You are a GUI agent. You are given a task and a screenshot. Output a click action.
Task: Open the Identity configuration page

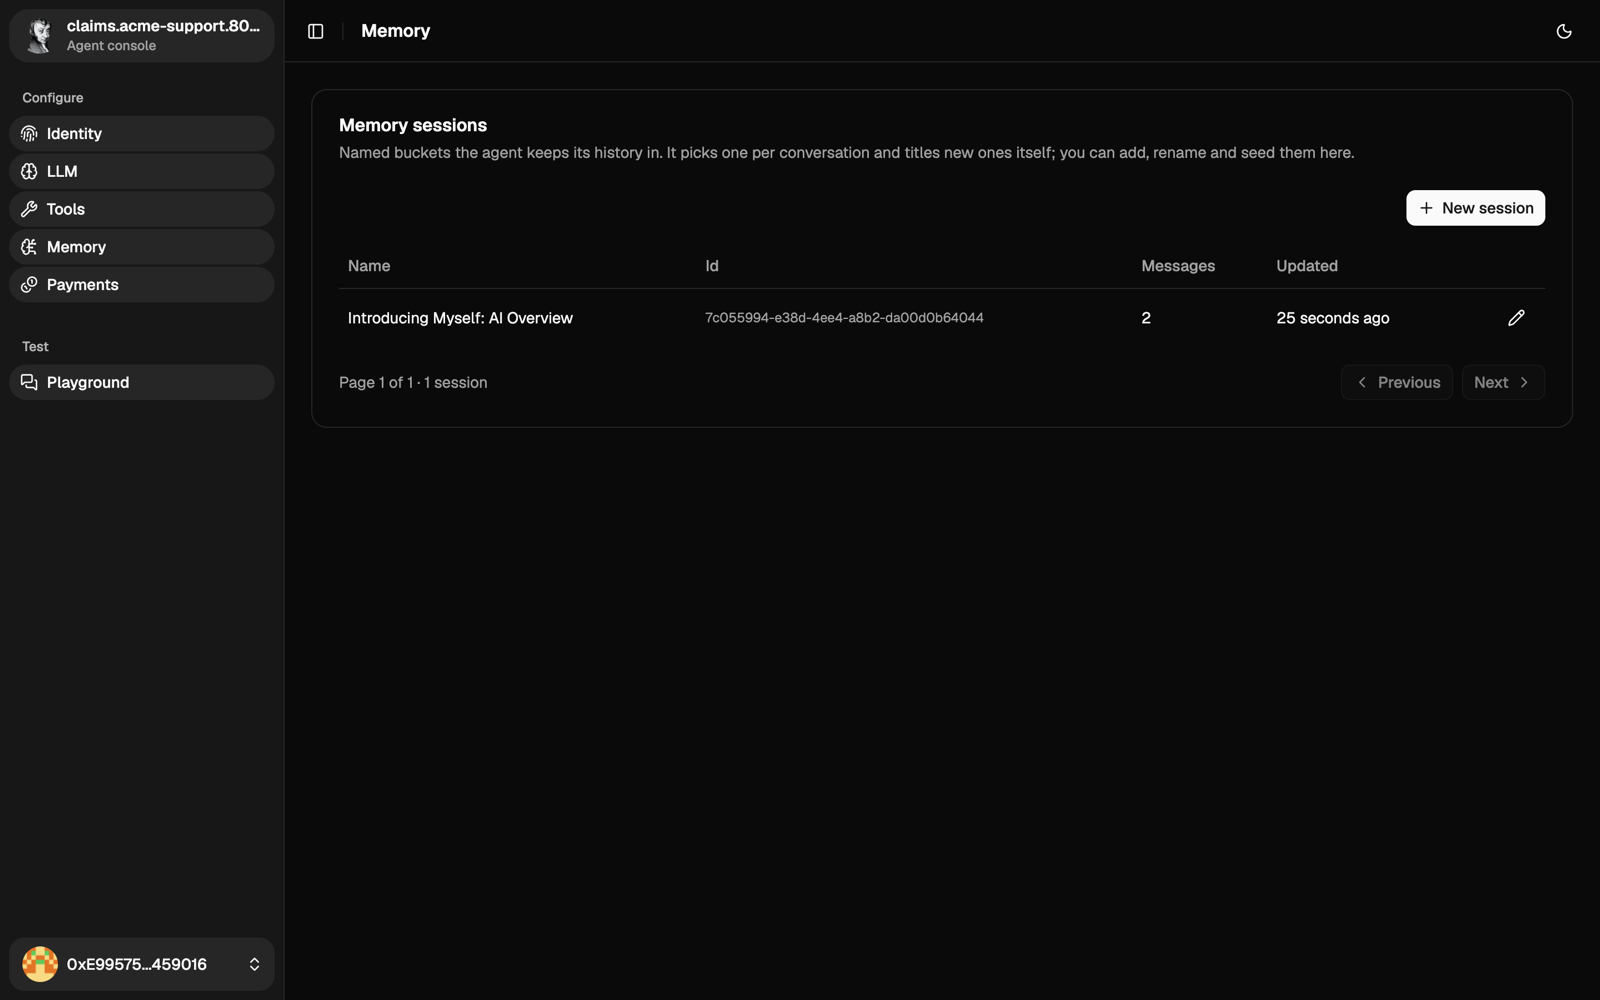(x=142, y=134)
